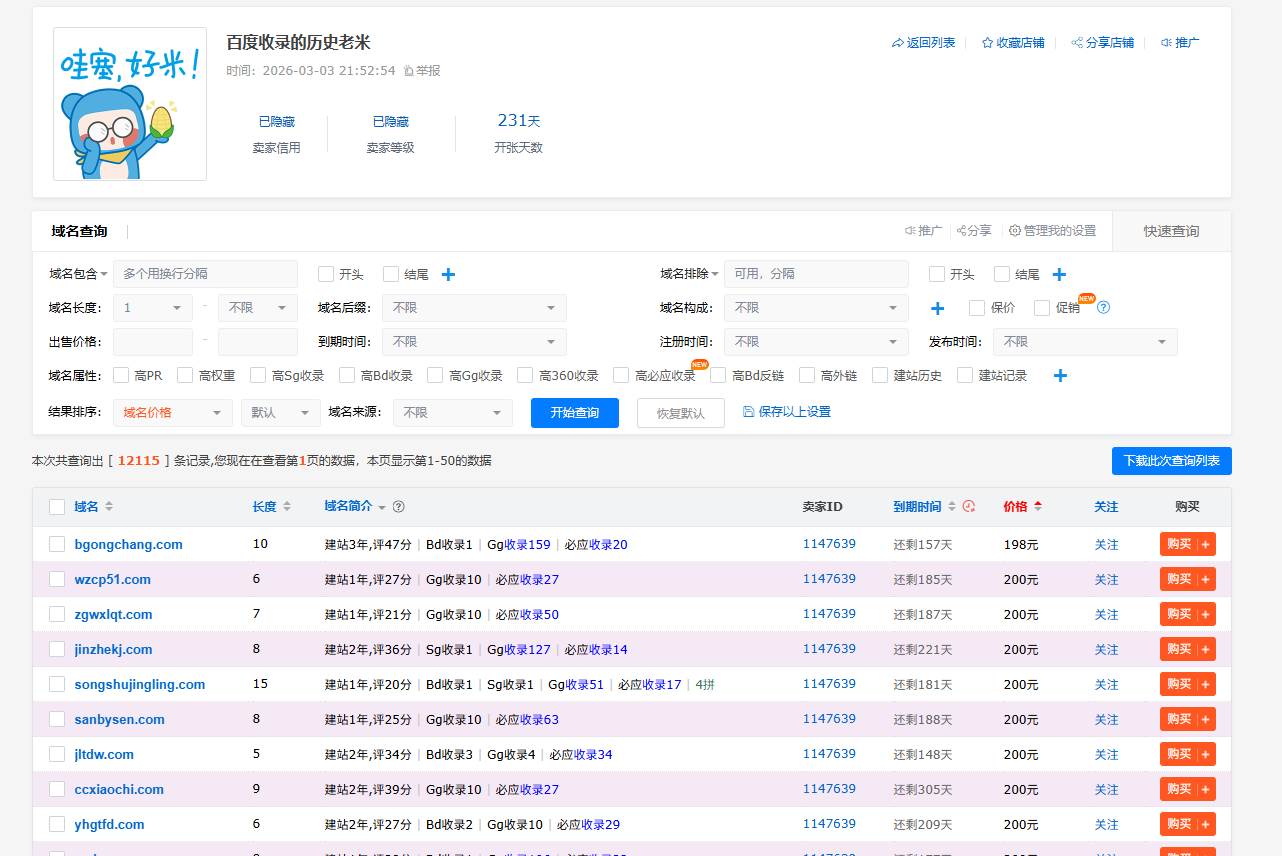The image size is (1282, 856).
Task: Click the plus icon beside 域名构成 dropdown
Action: 937,308
